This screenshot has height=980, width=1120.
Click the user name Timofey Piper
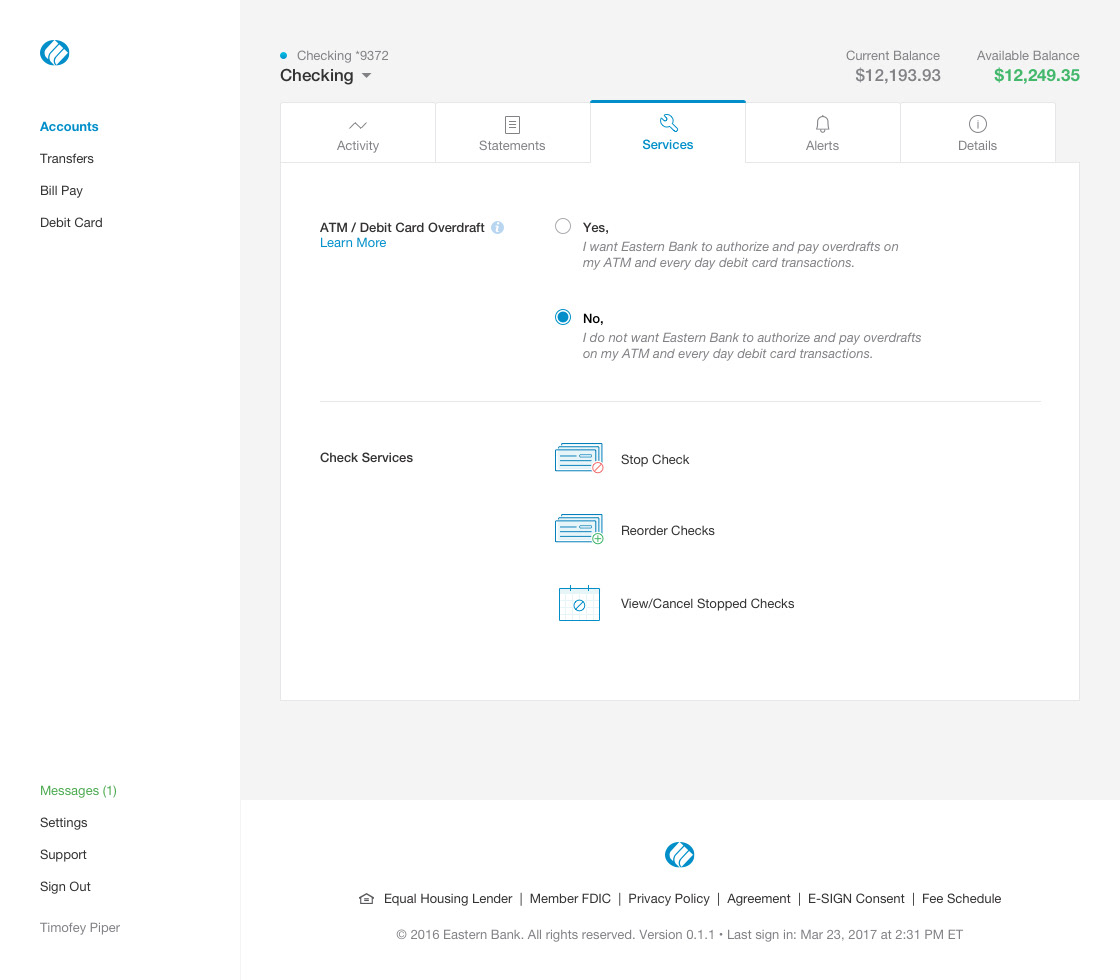[80, 928]
